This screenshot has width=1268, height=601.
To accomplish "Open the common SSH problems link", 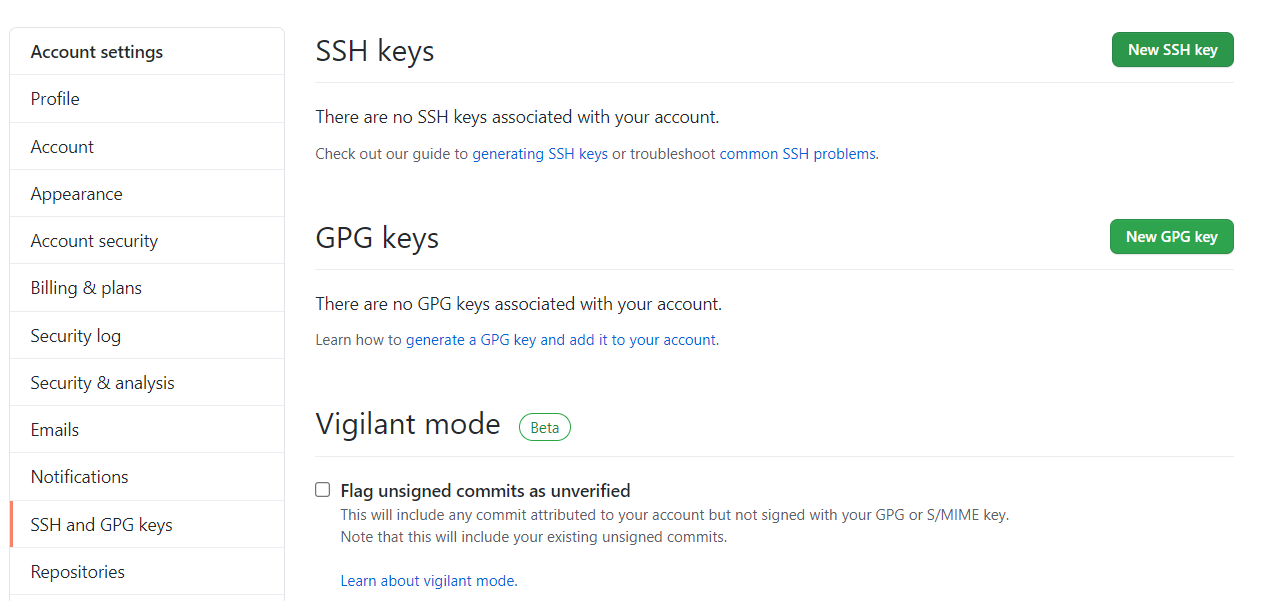I will [797, 154].
